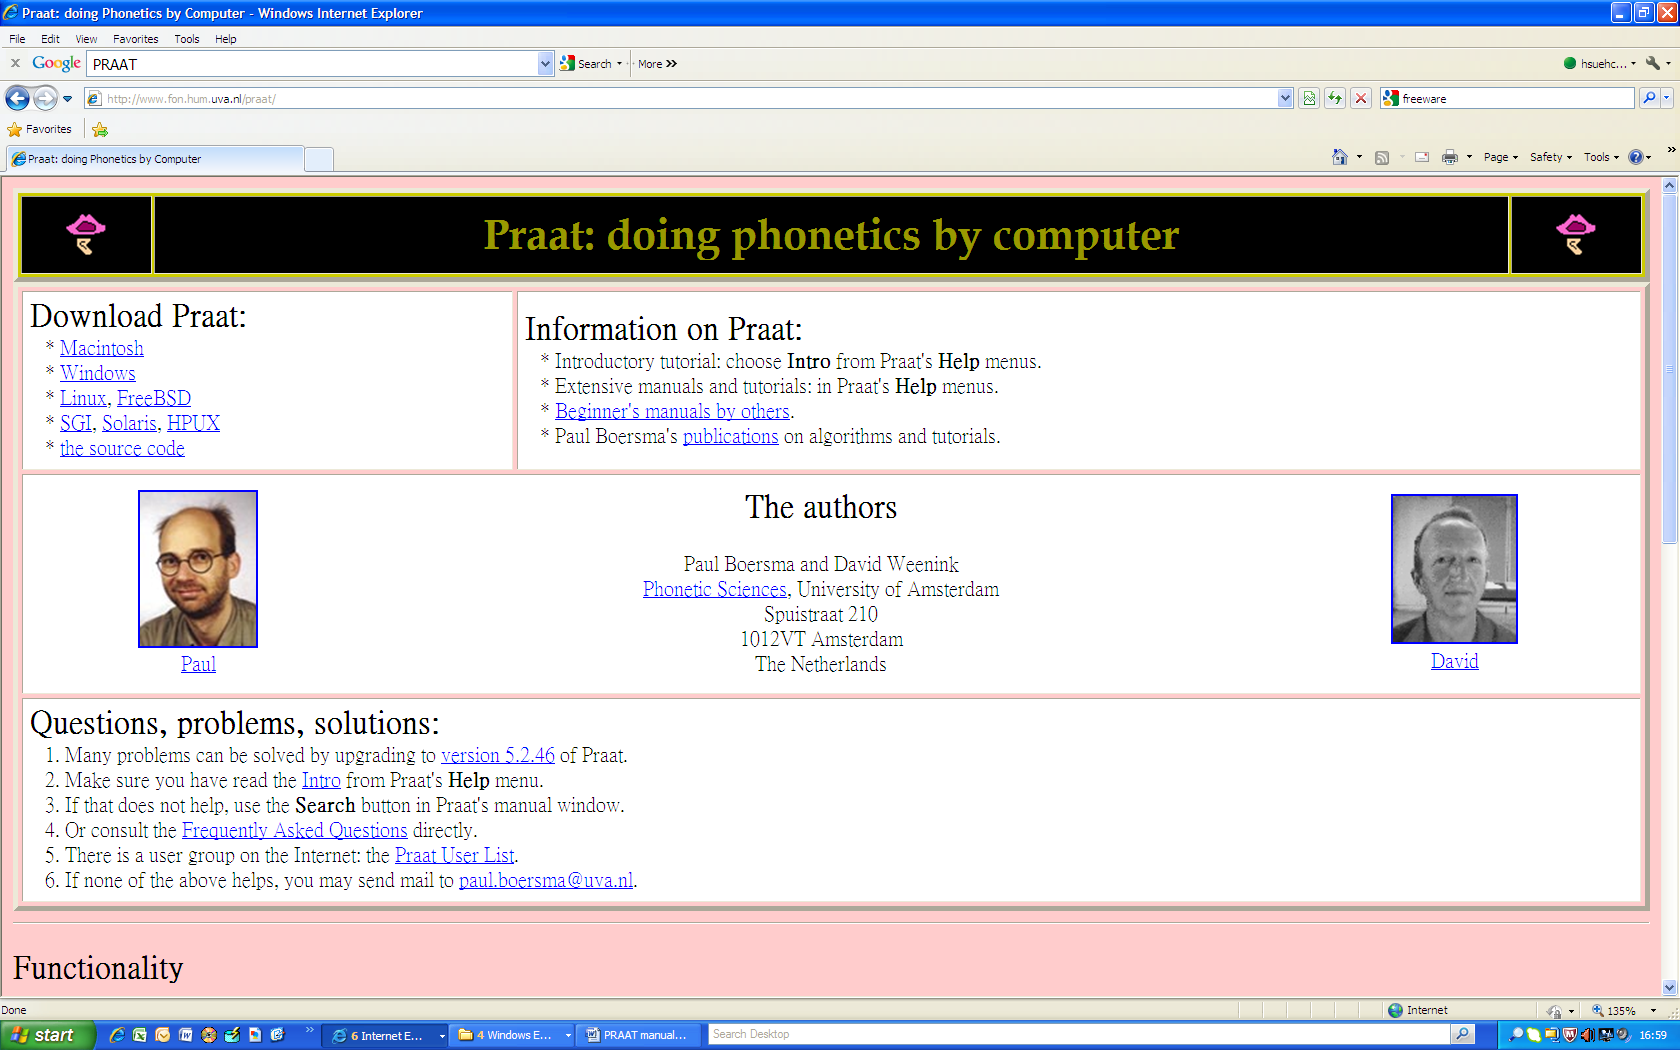1680x1050 pixels.
Task: Follow the Linux download link
Action: pos(83,398)
